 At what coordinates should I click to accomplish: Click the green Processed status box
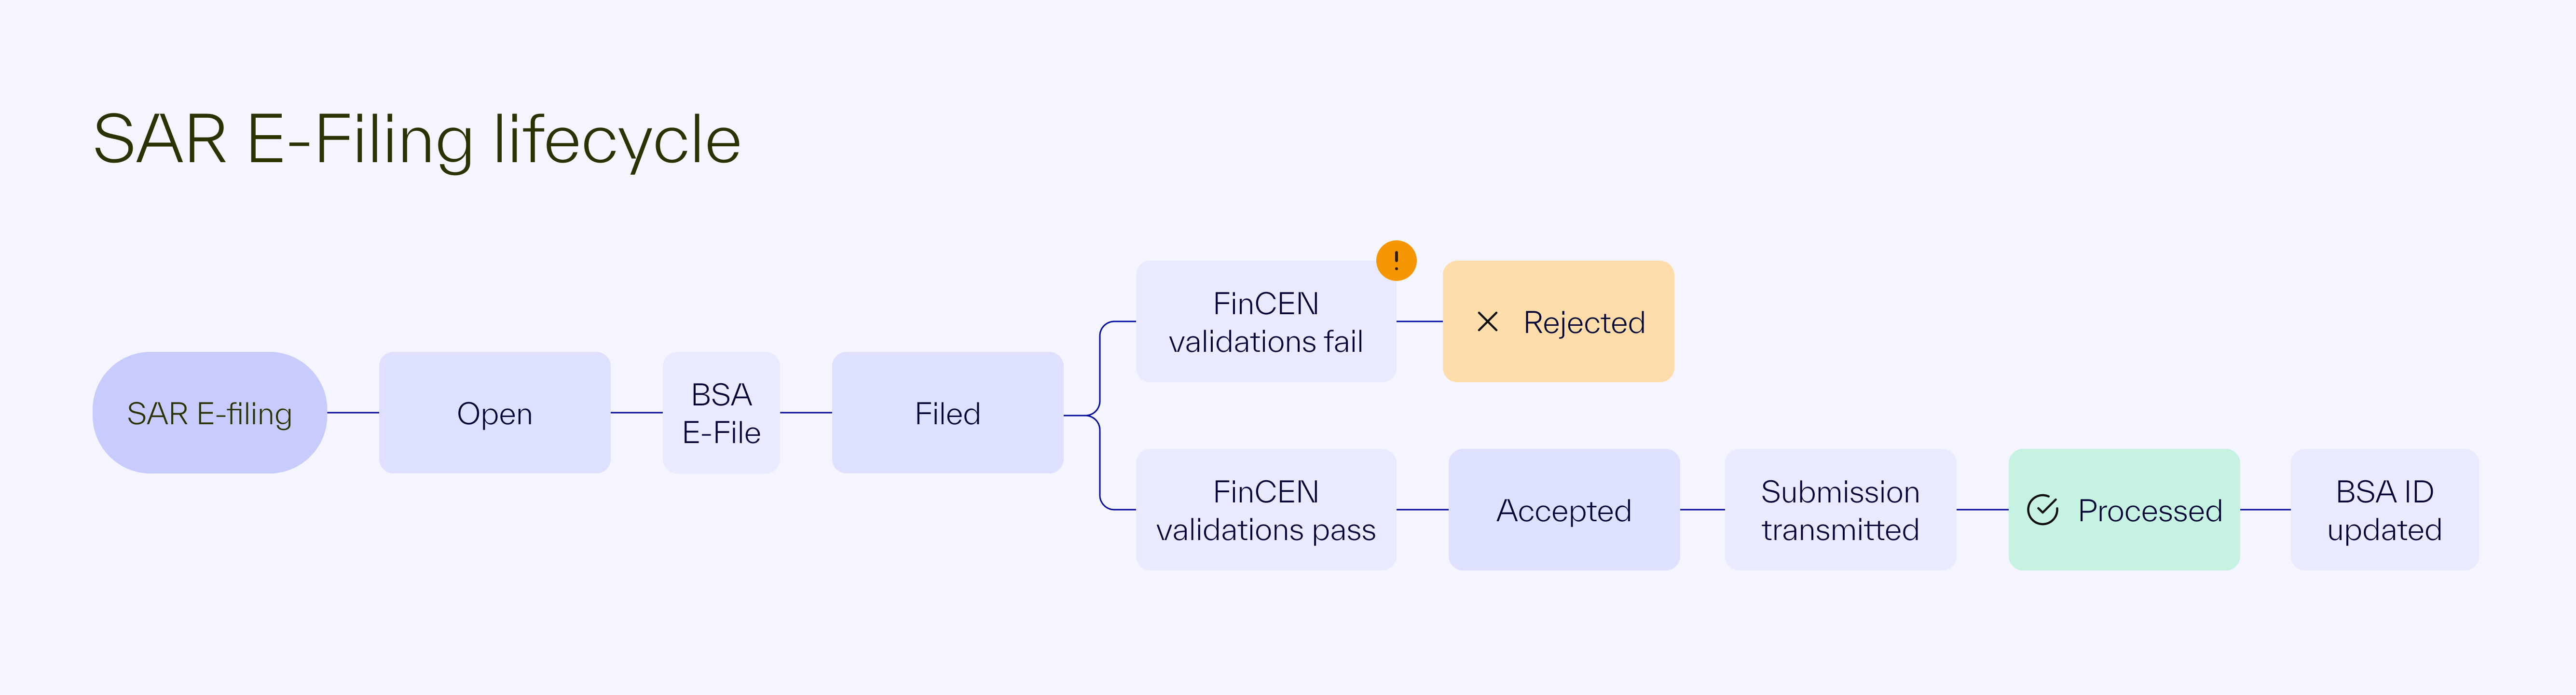[2124, 510]
